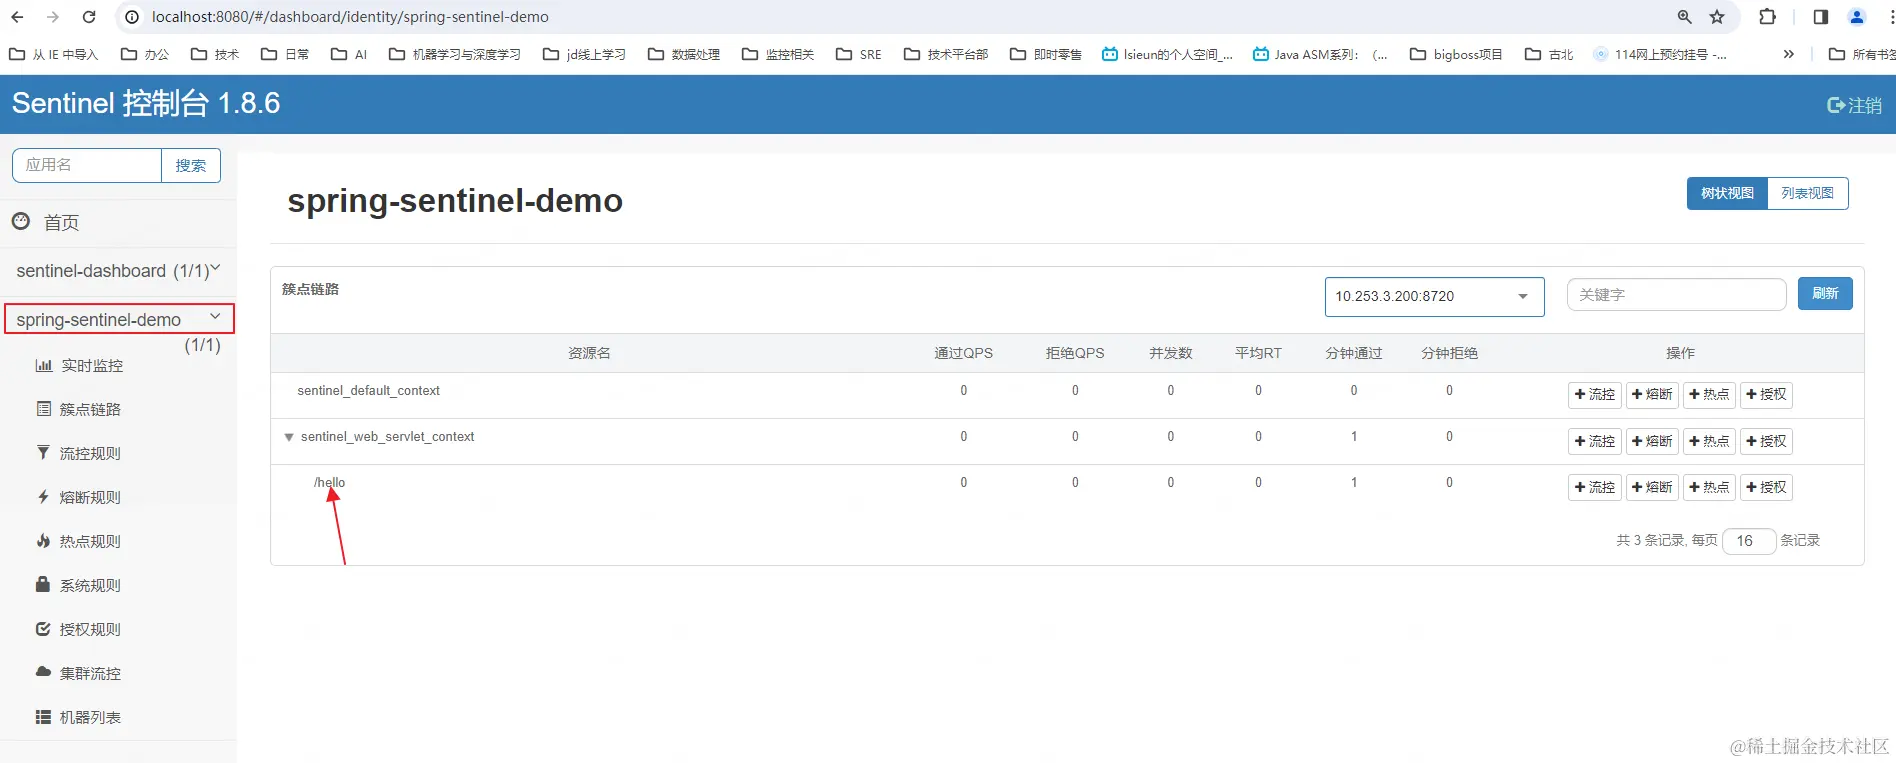Open the SRE bookmark folder
This screenshot has width=1896, height=763.
point(859,54)
